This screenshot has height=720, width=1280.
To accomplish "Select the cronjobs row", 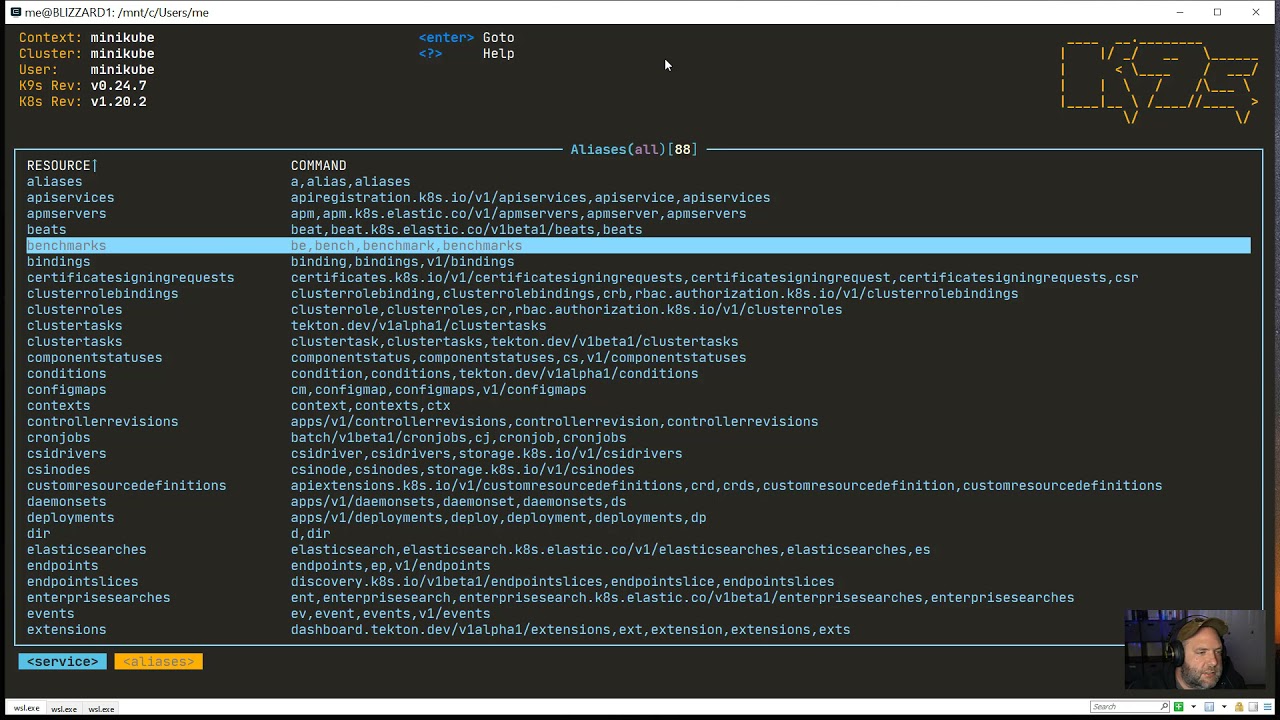I will pyautogui.click(x=638, y=437).
